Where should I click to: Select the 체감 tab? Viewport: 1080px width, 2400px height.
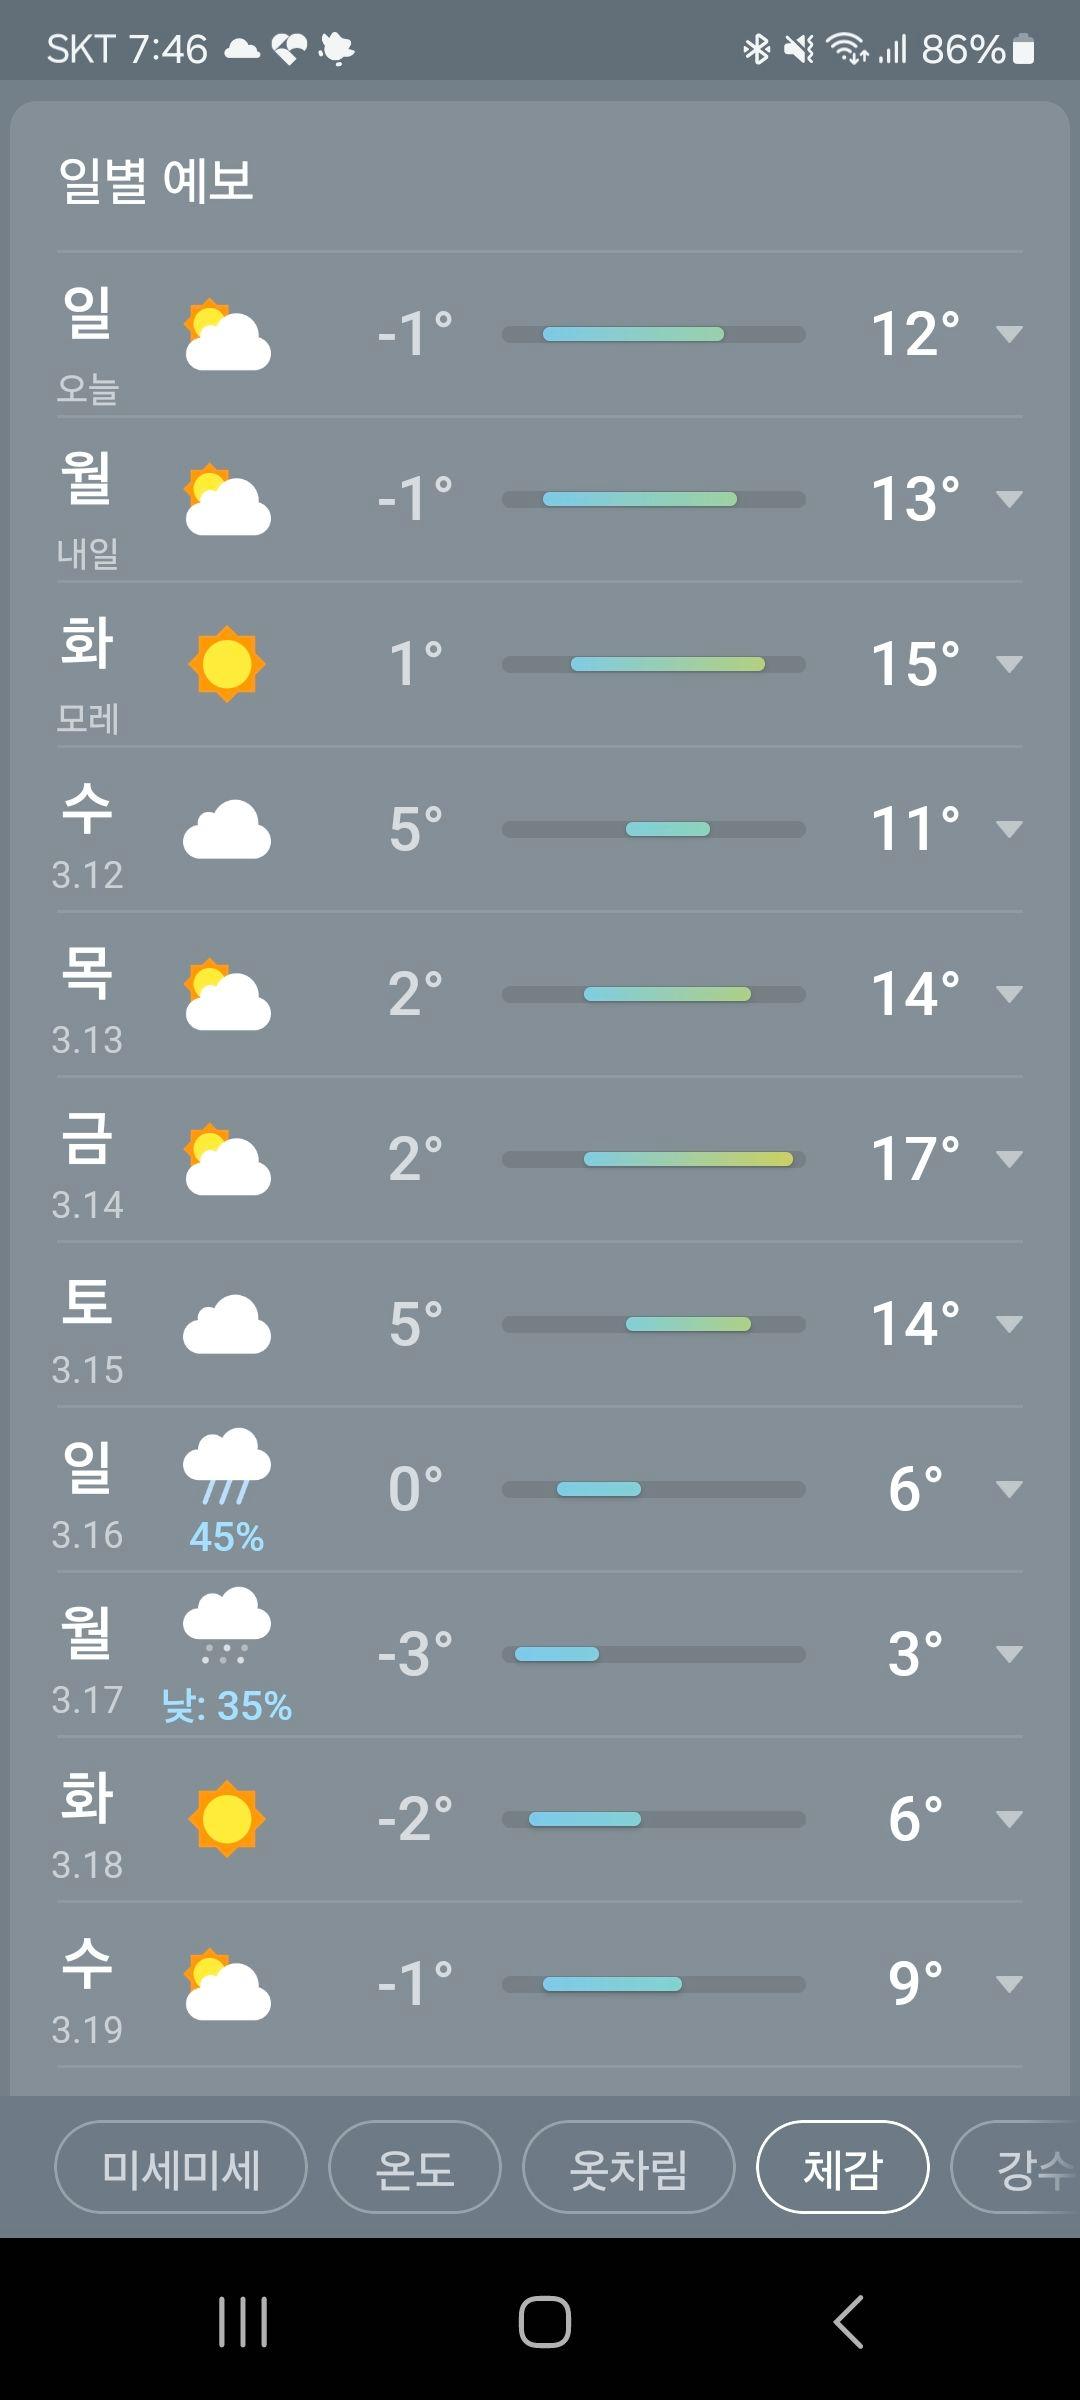pyautogui.click(x=842, y=2169)
